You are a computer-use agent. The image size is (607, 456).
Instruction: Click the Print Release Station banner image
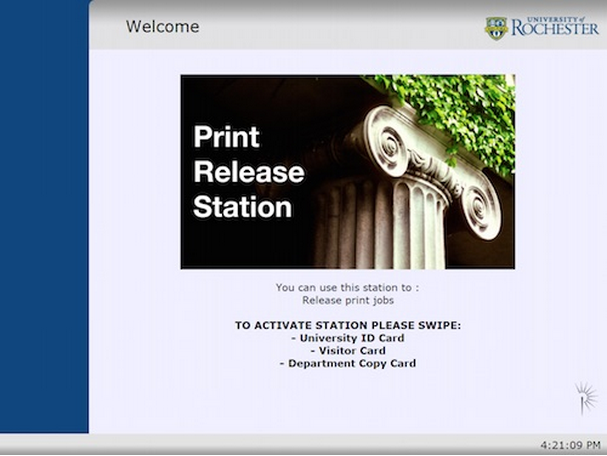[348, 172]
